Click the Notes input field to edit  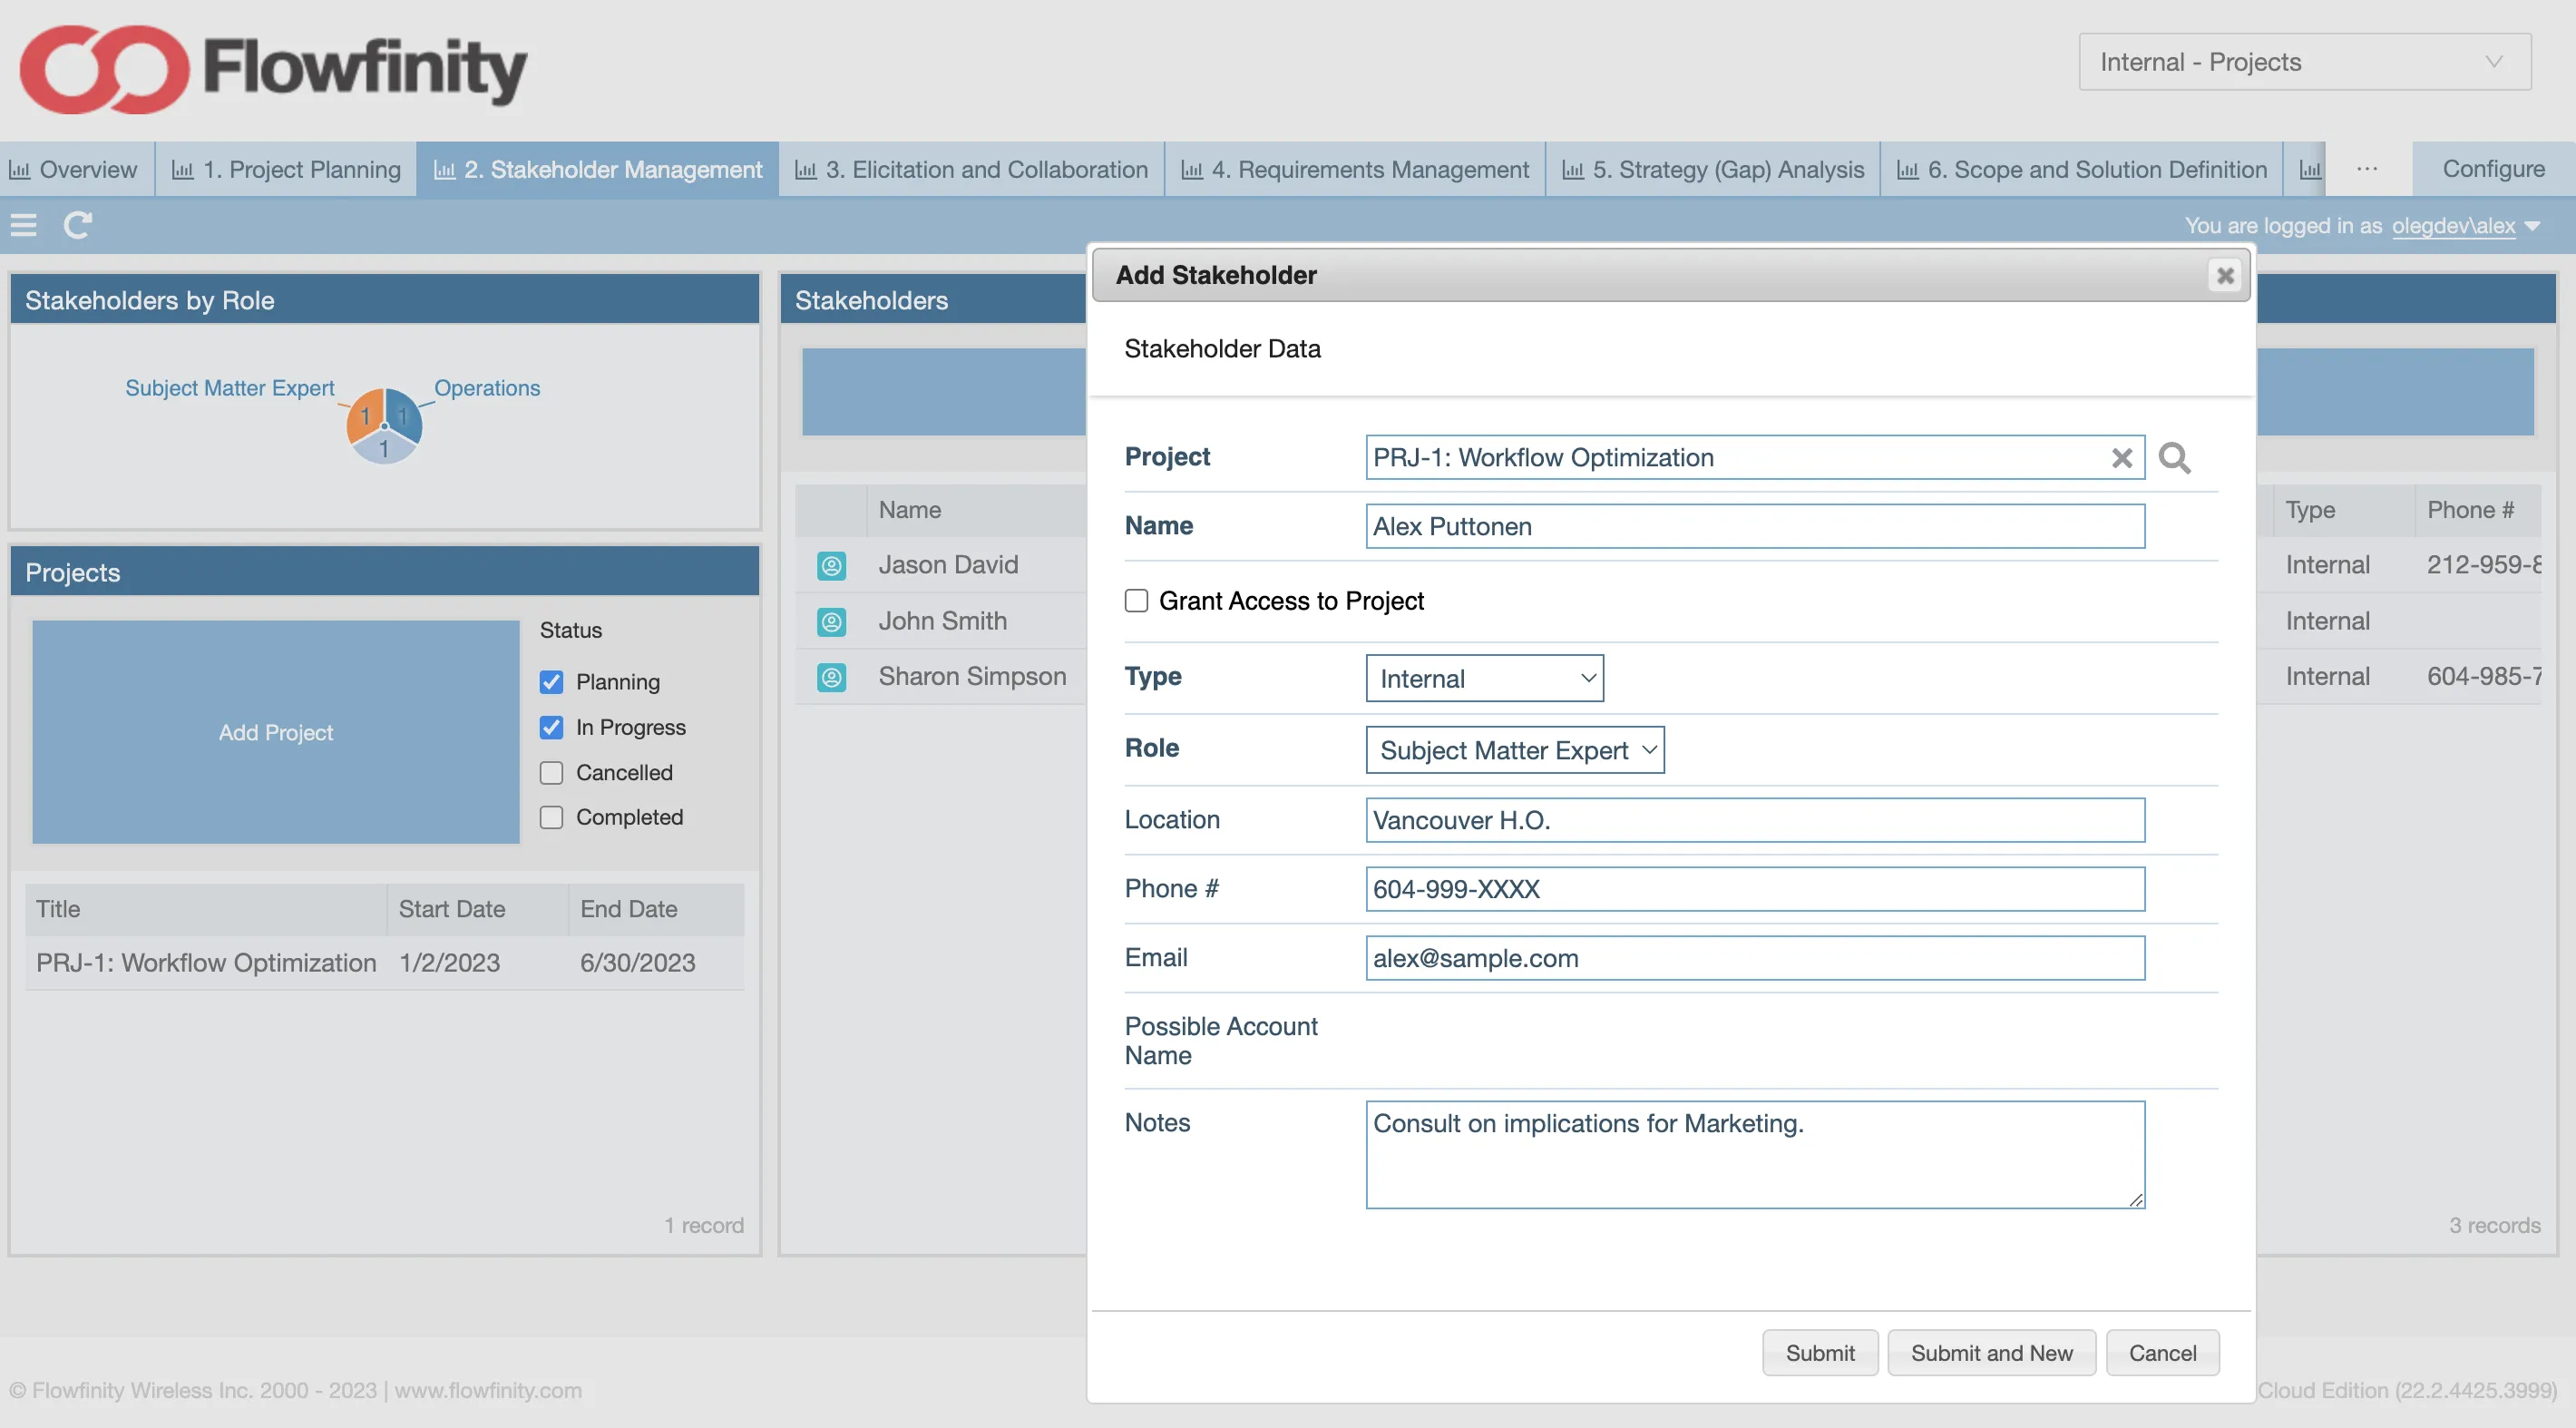tap(1753, 1154)
